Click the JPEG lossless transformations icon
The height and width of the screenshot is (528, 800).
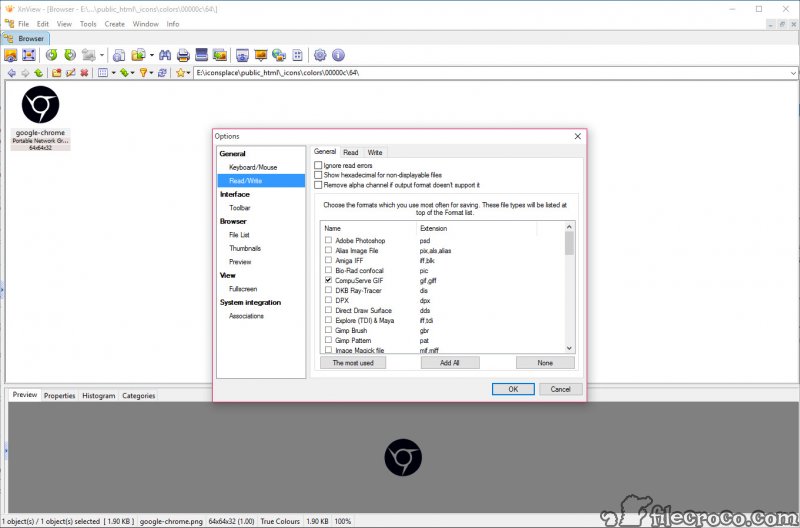[89, 55]
